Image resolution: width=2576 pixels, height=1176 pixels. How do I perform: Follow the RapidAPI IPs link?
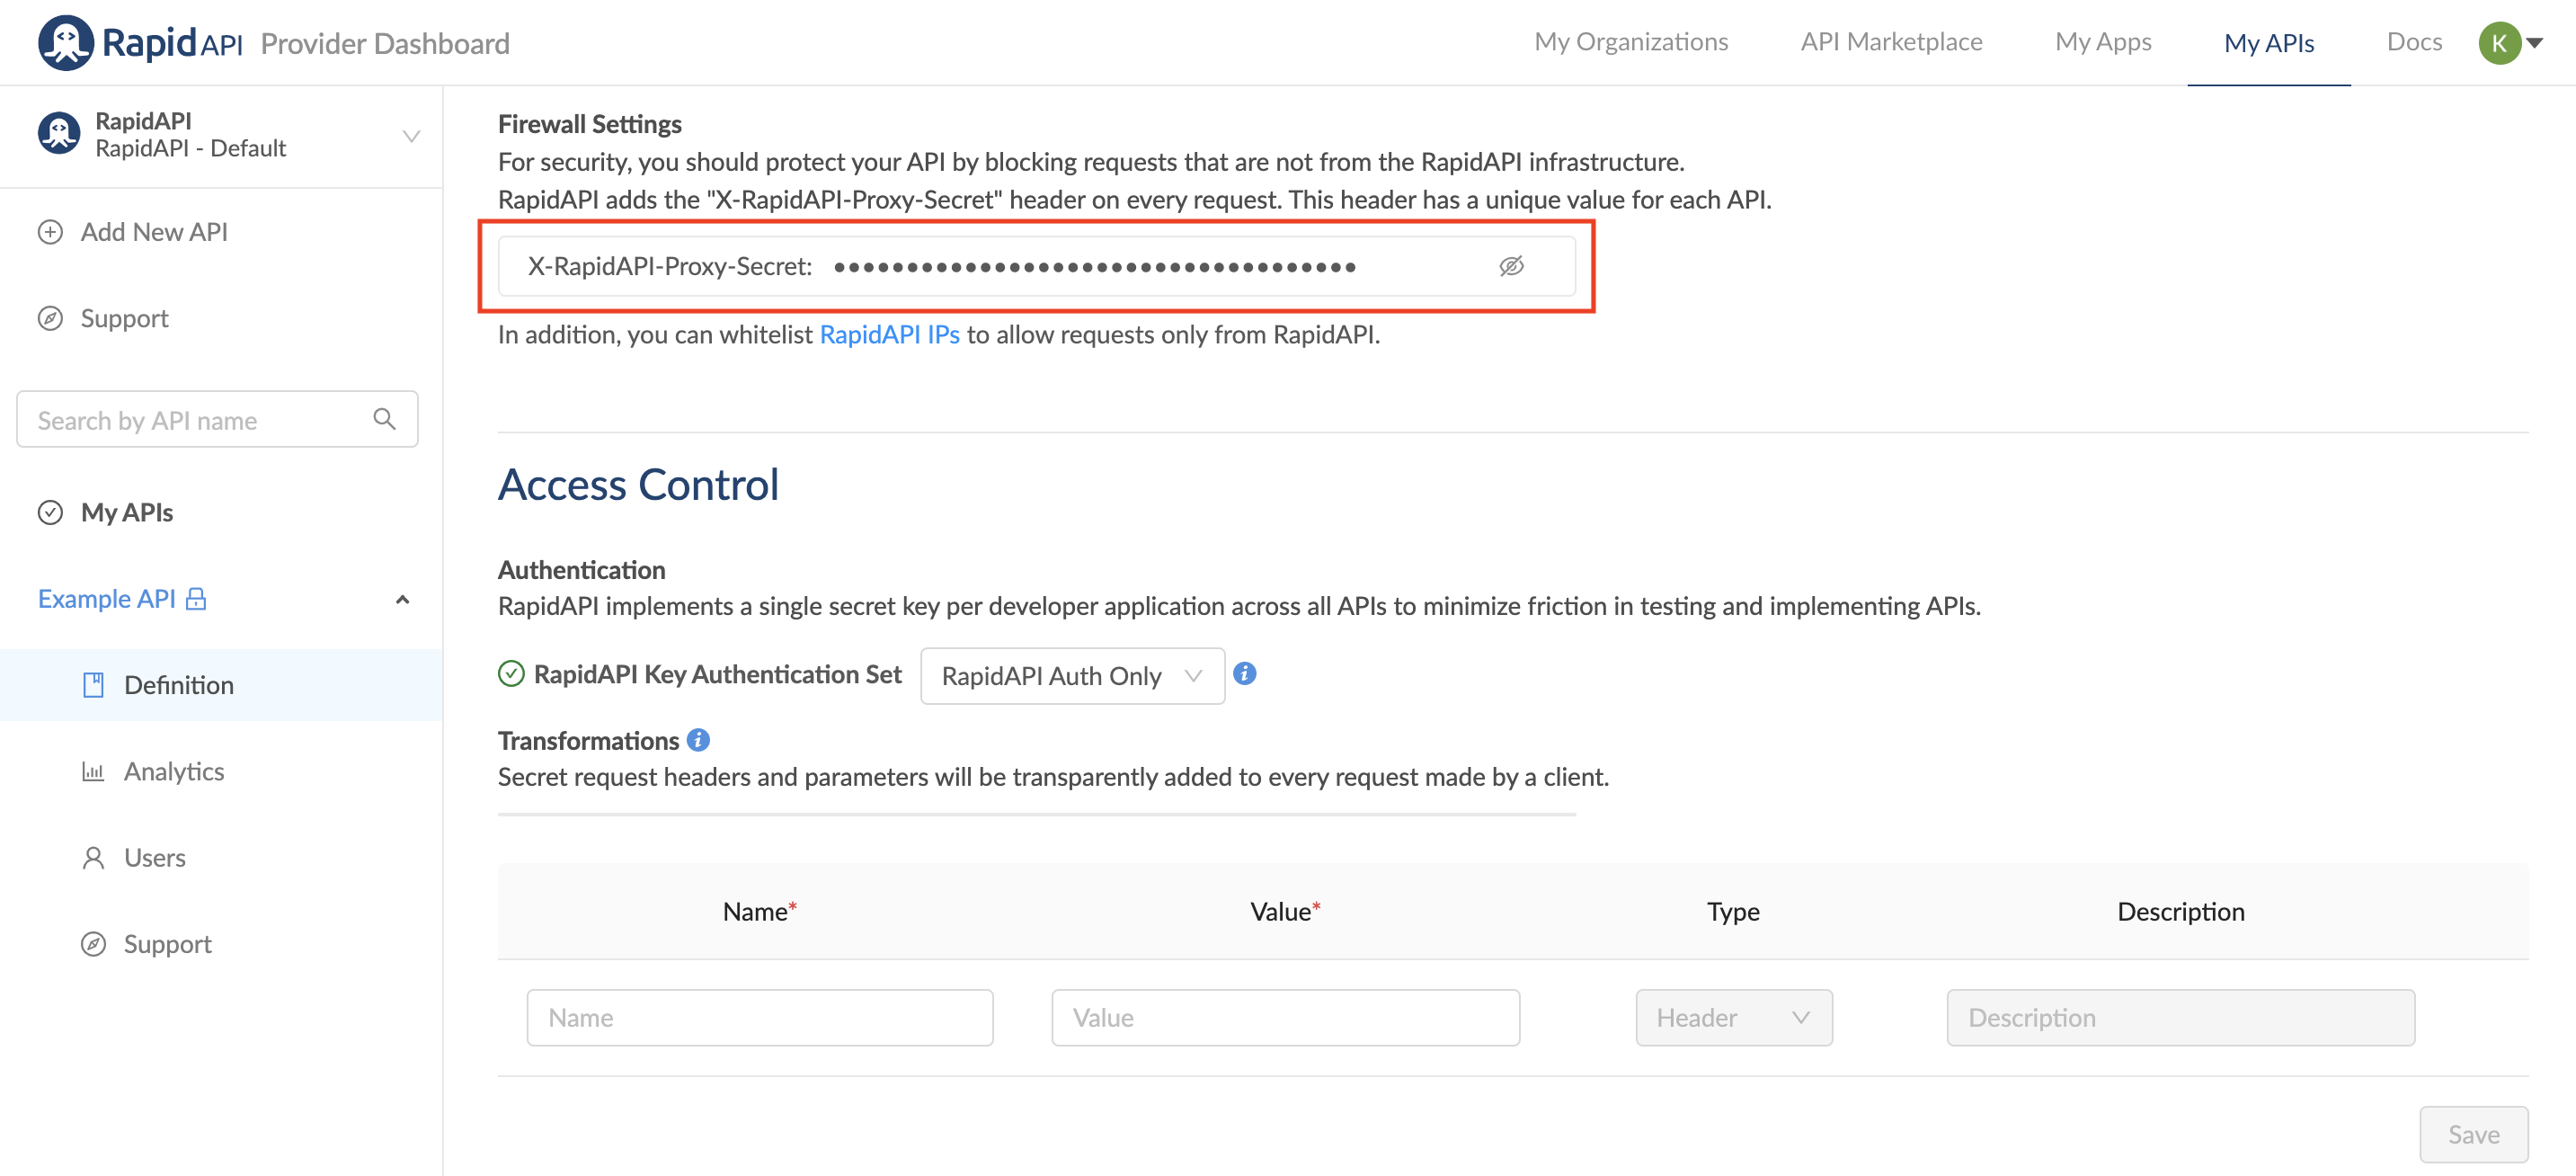[889, 335]
